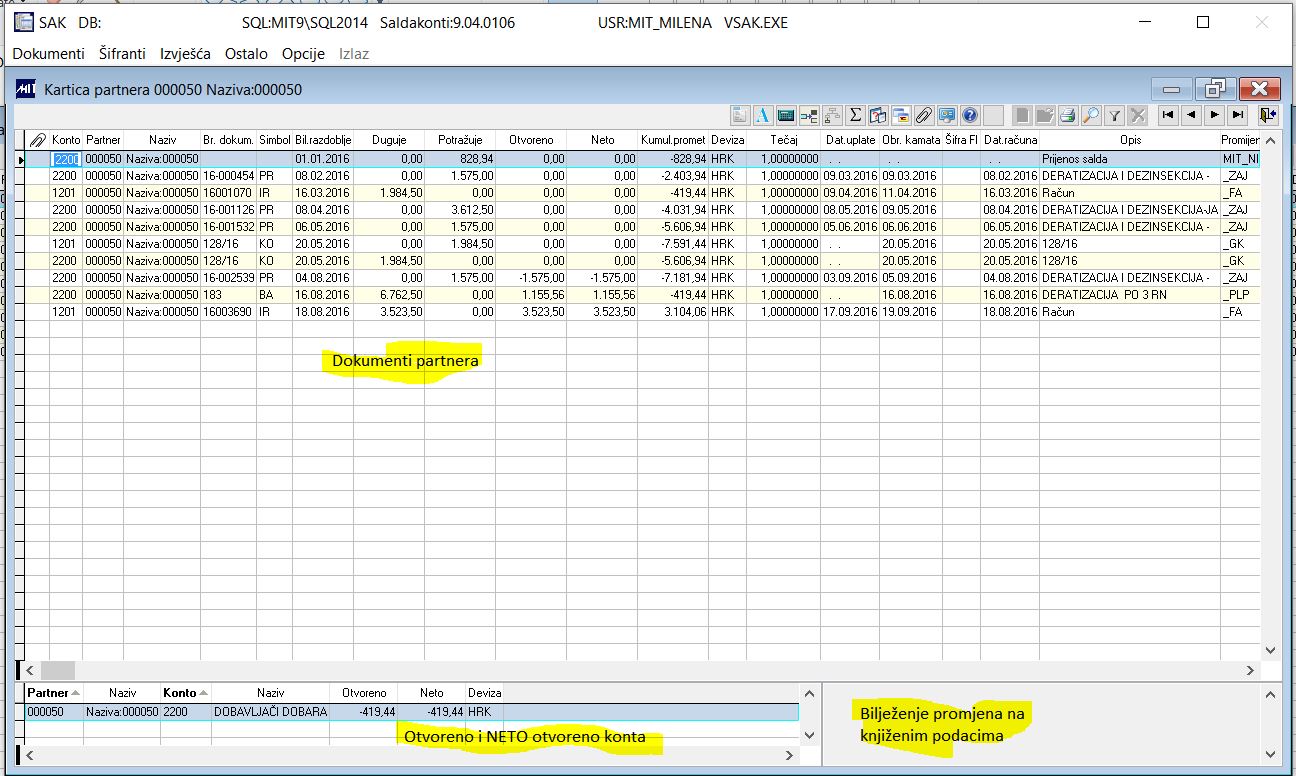The width and height of the screenshot is (1296, 776).
Task: Click the magnifying glass search icon
Action: pyautogui.click(x=1092, y=115)
